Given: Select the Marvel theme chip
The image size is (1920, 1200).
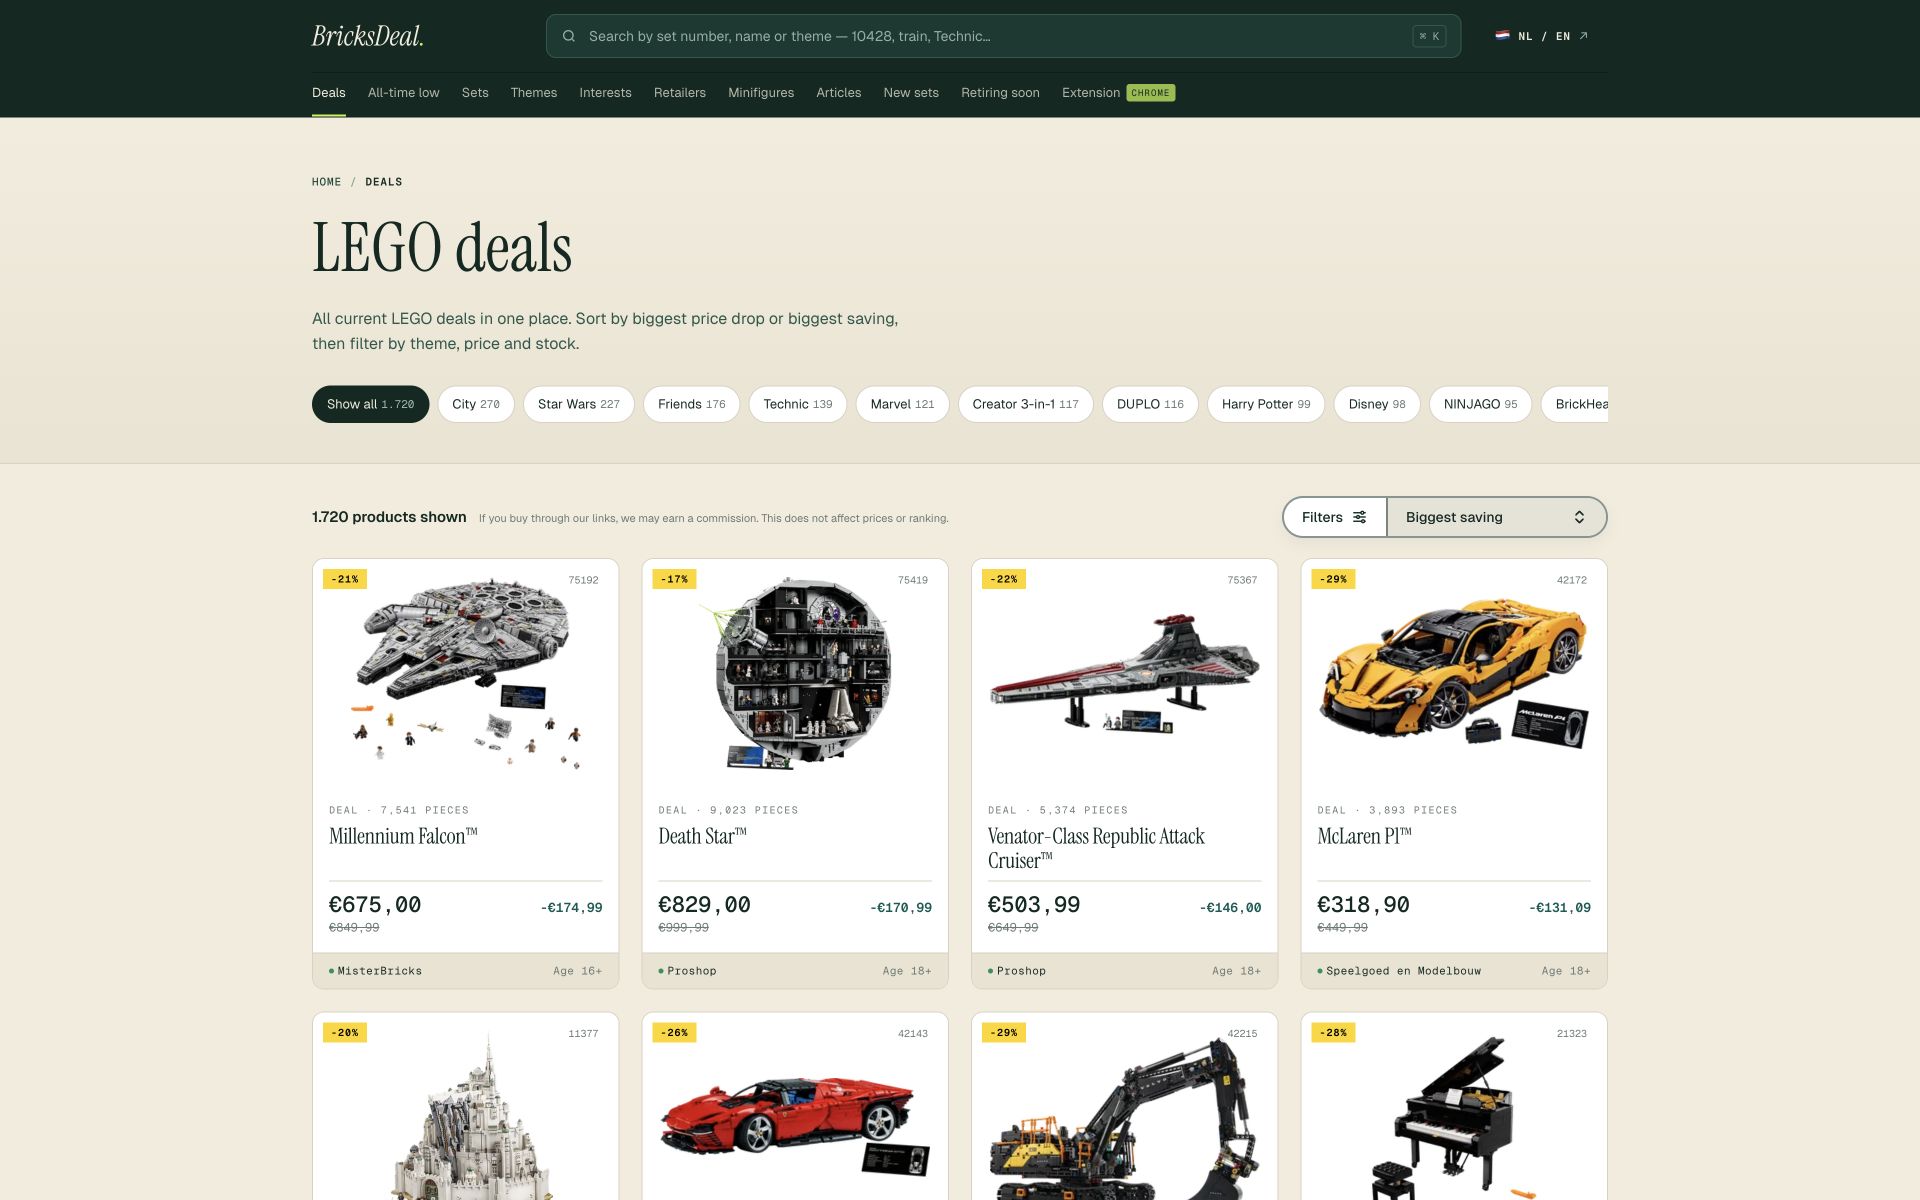Looking at the screenshot, I should 902,404.
